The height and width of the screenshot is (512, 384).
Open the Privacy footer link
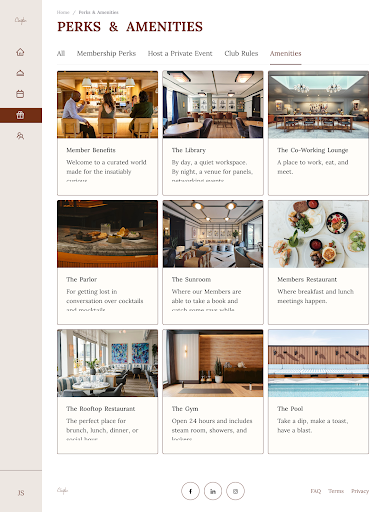(x=360, y=491)
